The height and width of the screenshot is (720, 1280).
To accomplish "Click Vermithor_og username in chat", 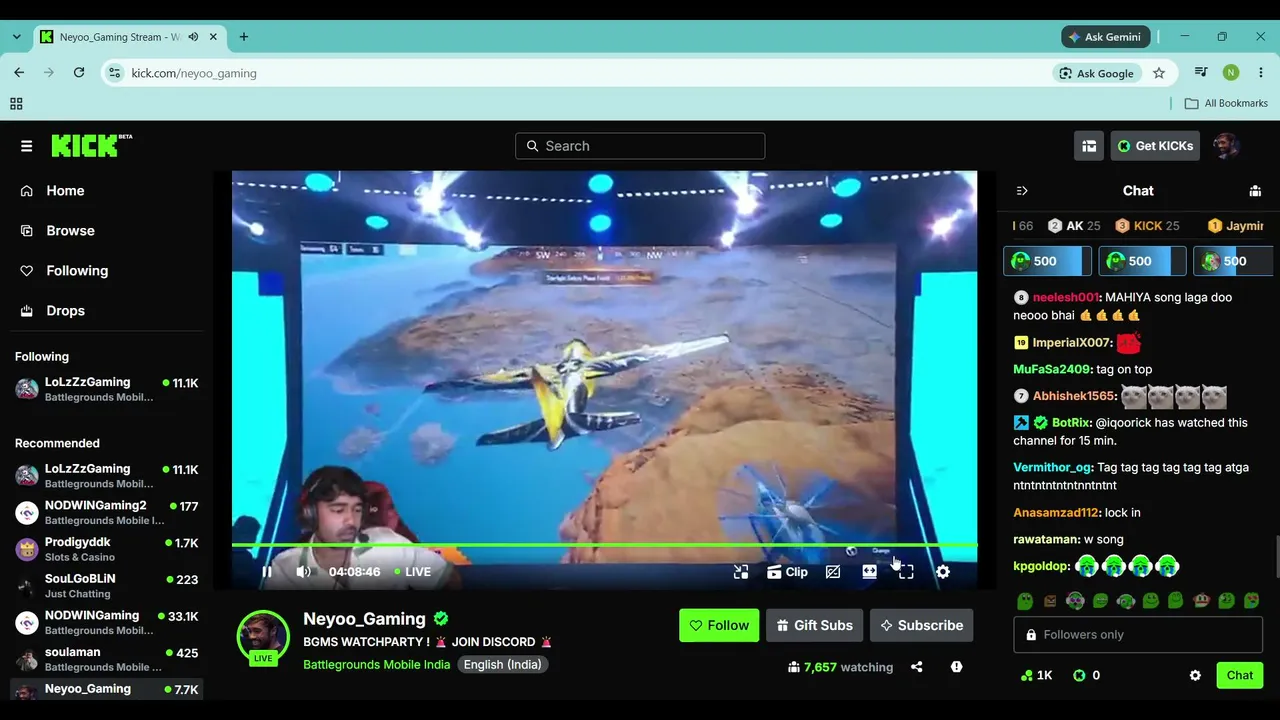I will pyautogui.click(x=1052, y=467).
